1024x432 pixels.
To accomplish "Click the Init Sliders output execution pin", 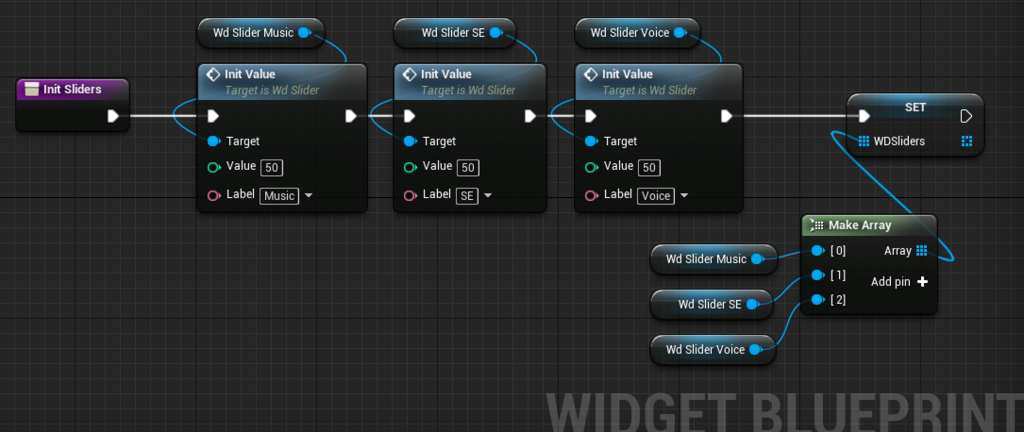I will 114,116.
